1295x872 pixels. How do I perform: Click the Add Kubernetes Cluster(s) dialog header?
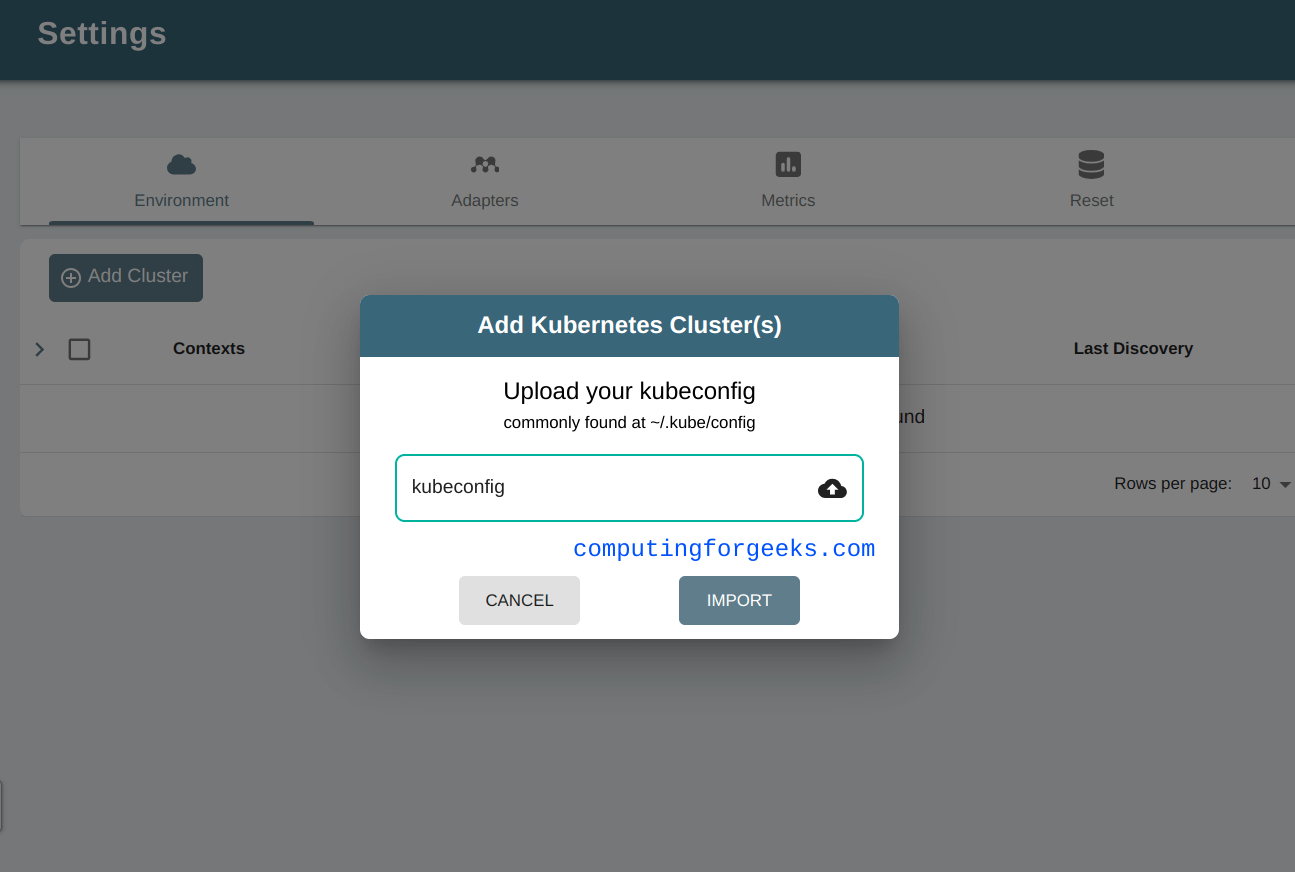[x=629, y=325]
